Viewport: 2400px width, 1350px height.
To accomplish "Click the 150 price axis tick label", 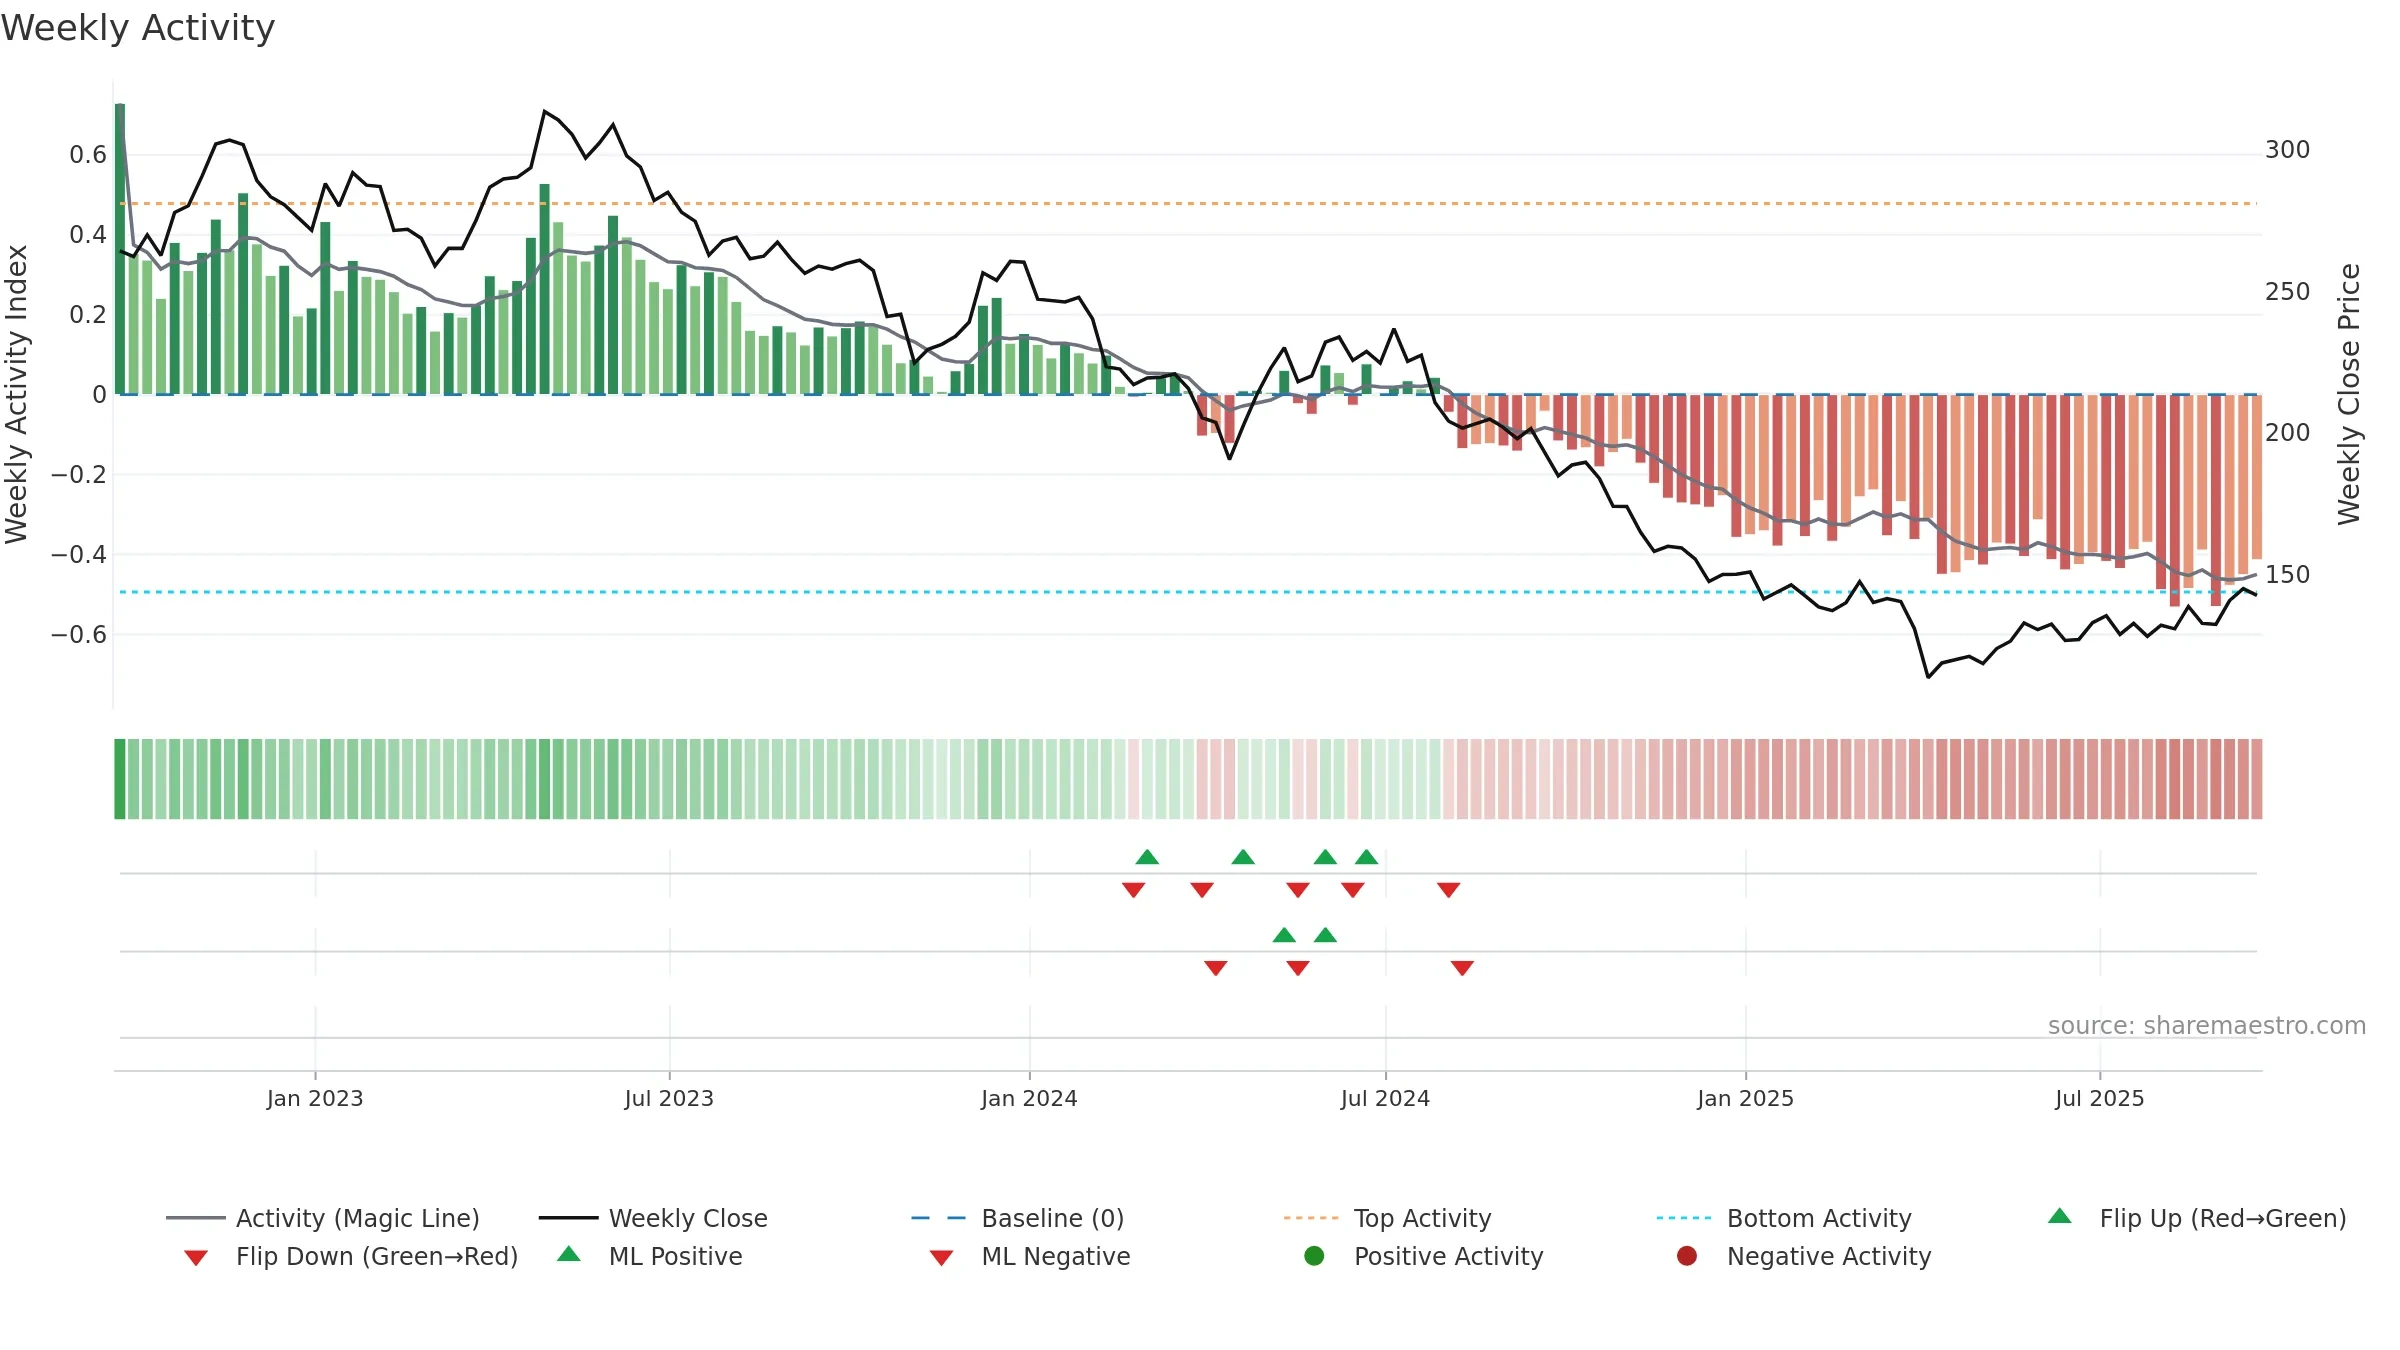I will (2288, 574).
